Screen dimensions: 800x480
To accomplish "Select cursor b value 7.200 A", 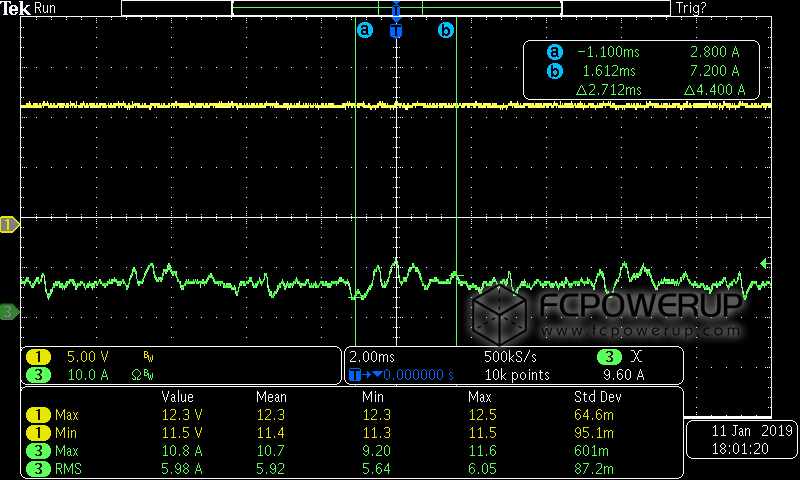I will [x=714, y=71].
